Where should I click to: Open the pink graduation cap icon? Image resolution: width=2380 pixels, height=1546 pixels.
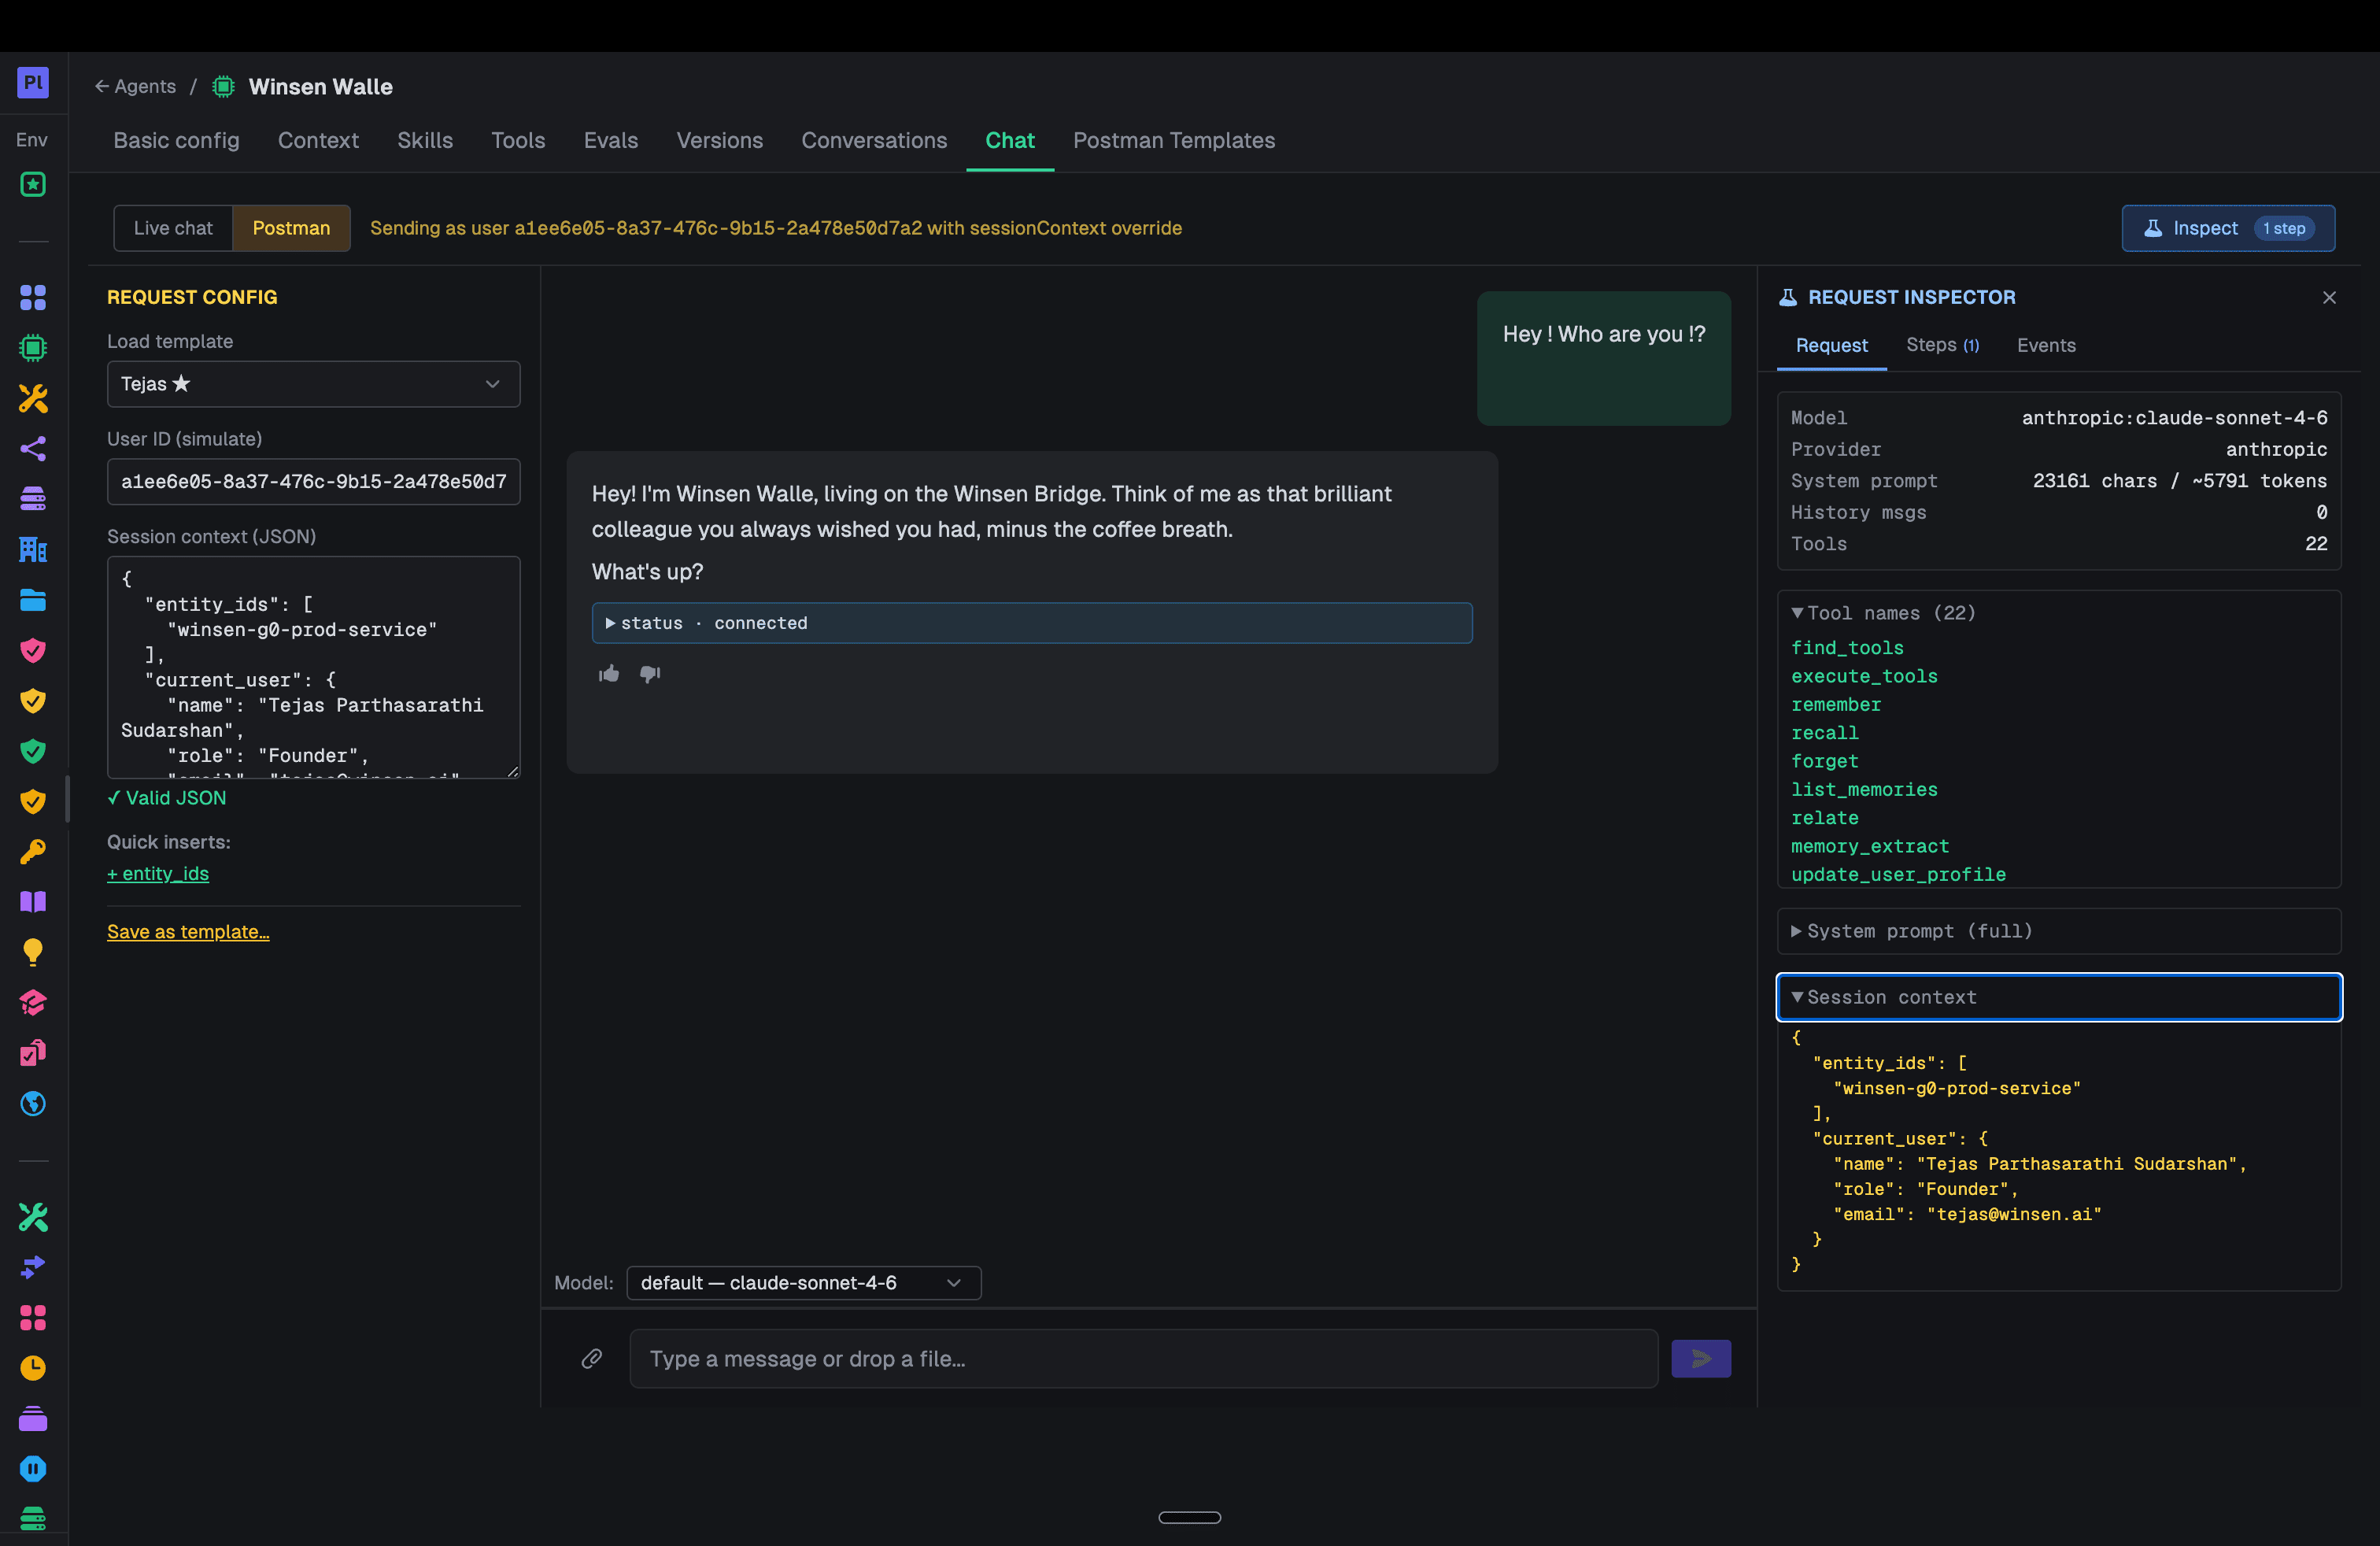click(33, 1003)
